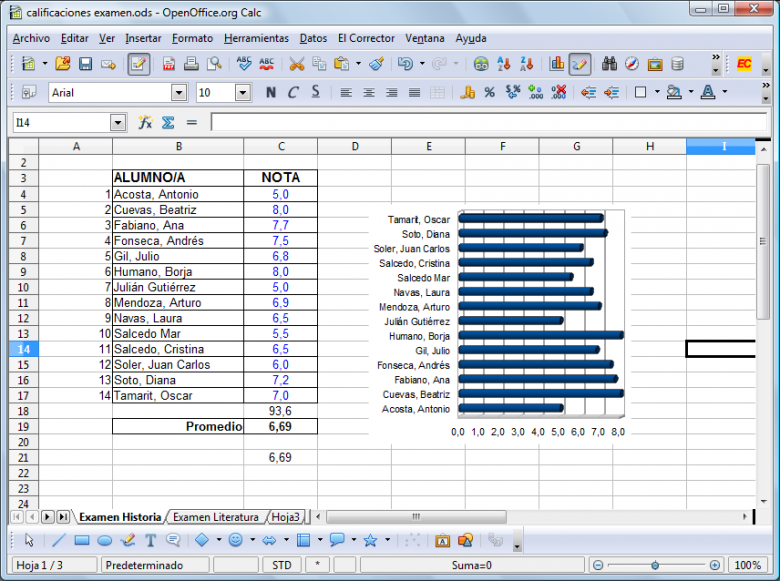Click the Copy icon
Image resolution: width=780 pixels, height=581 pixels.
pos(319,64)
